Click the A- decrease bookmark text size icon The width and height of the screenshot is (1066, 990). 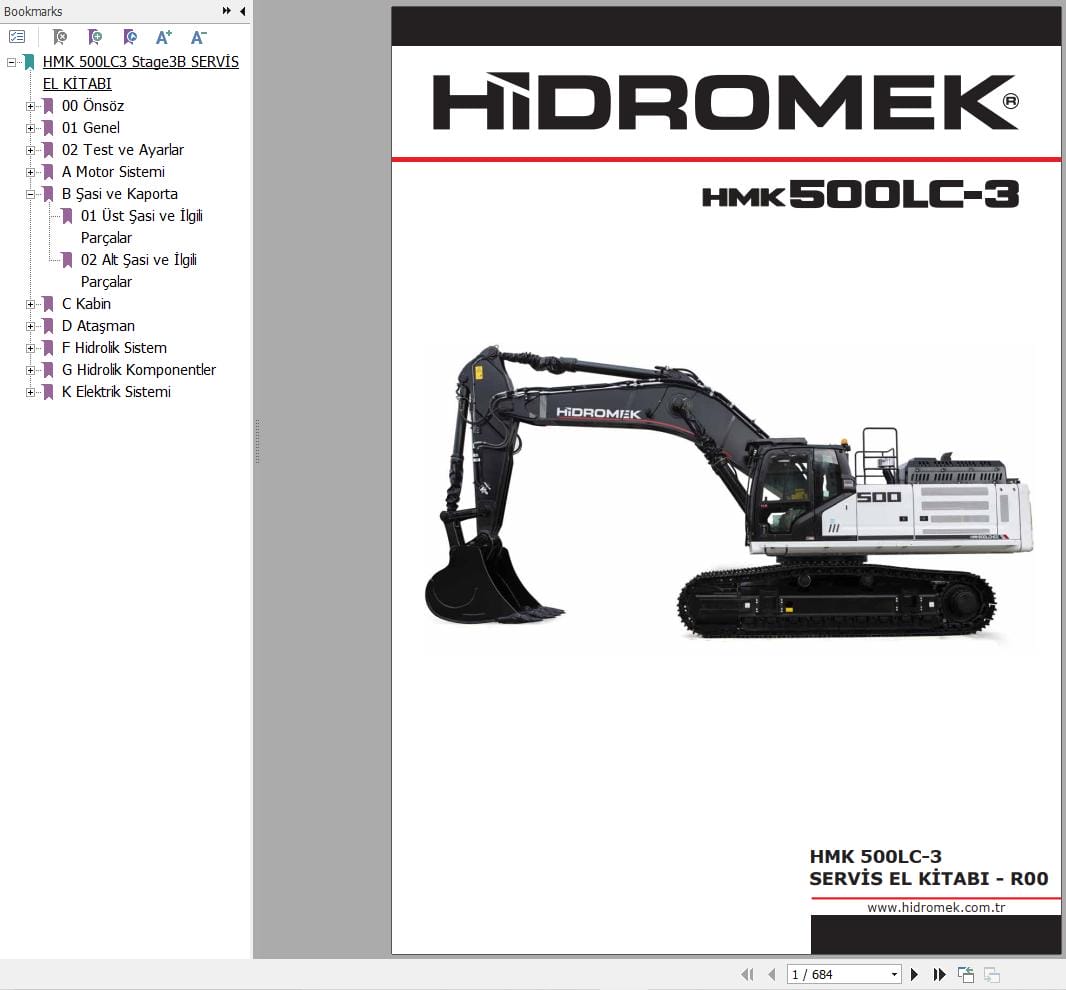(198, 37)
